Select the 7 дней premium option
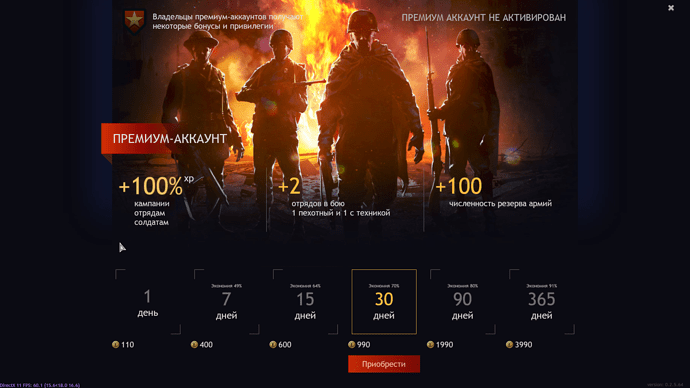690x388 pixels. click(227, 302)
